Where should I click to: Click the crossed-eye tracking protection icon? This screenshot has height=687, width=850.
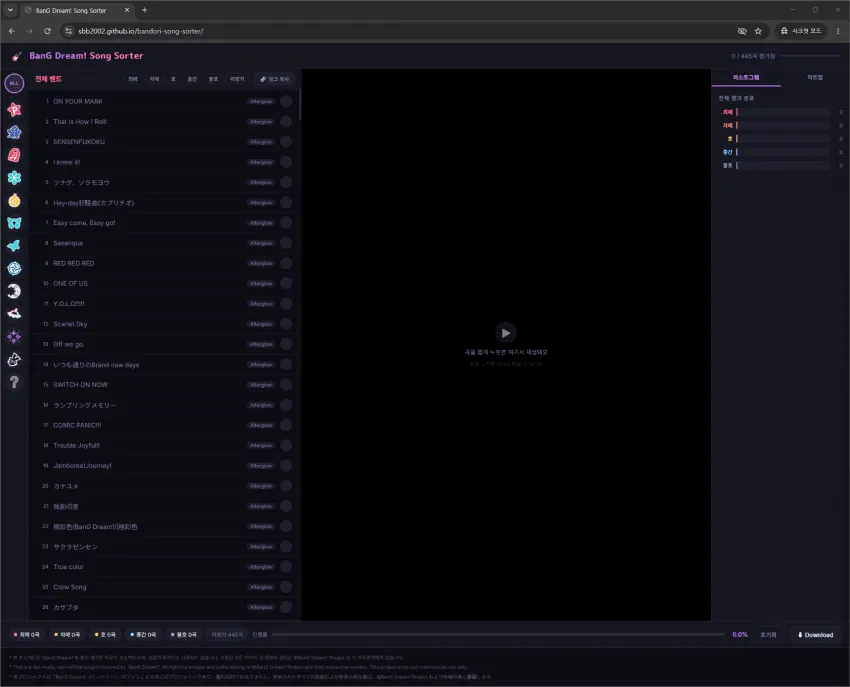tap(742, 31)
